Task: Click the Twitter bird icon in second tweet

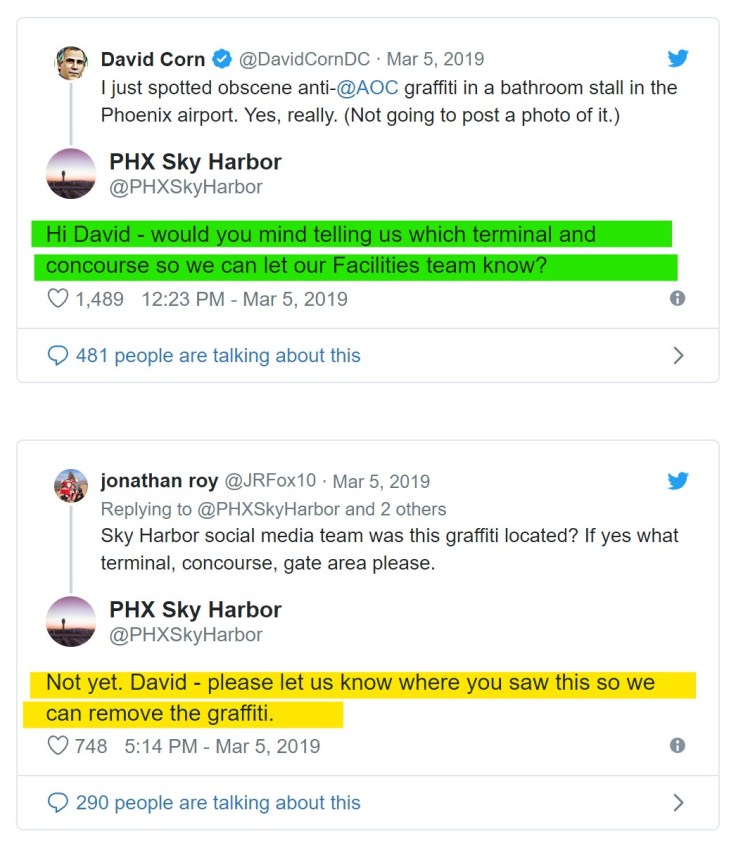Action: [678, 481]
